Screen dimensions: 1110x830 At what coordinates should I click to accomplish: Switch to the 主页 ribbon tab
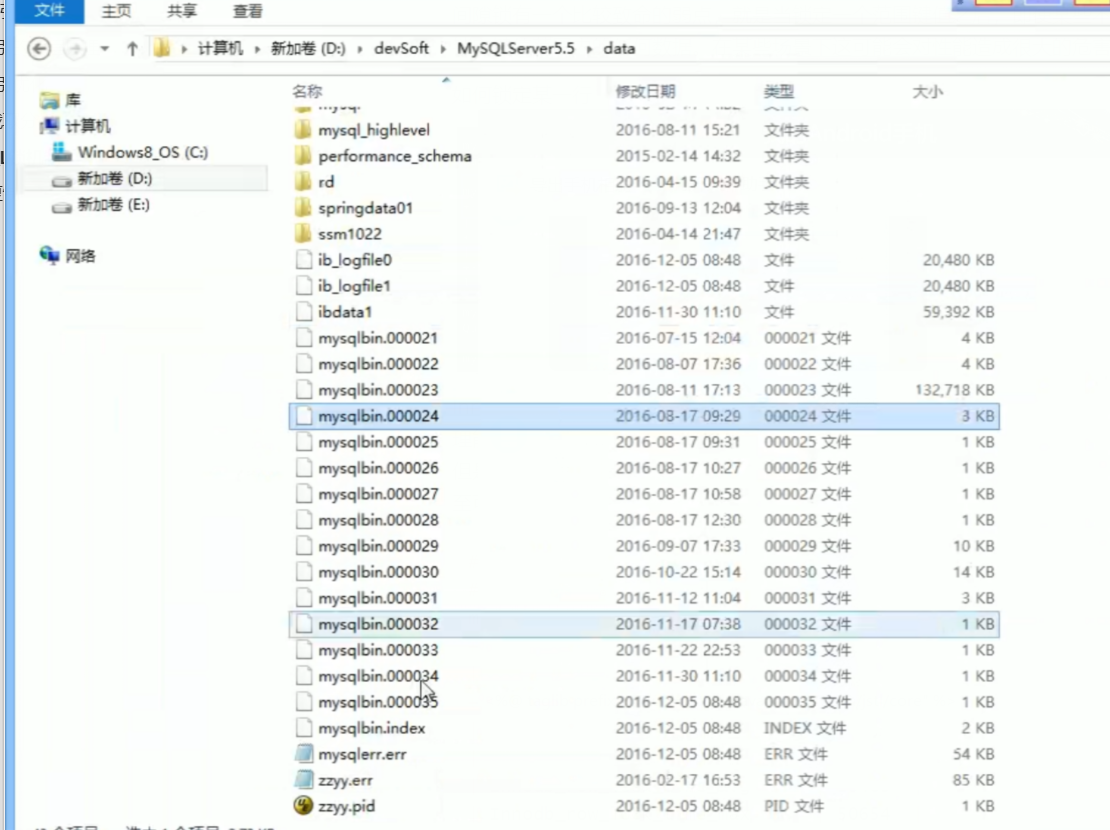coord(116,11)
